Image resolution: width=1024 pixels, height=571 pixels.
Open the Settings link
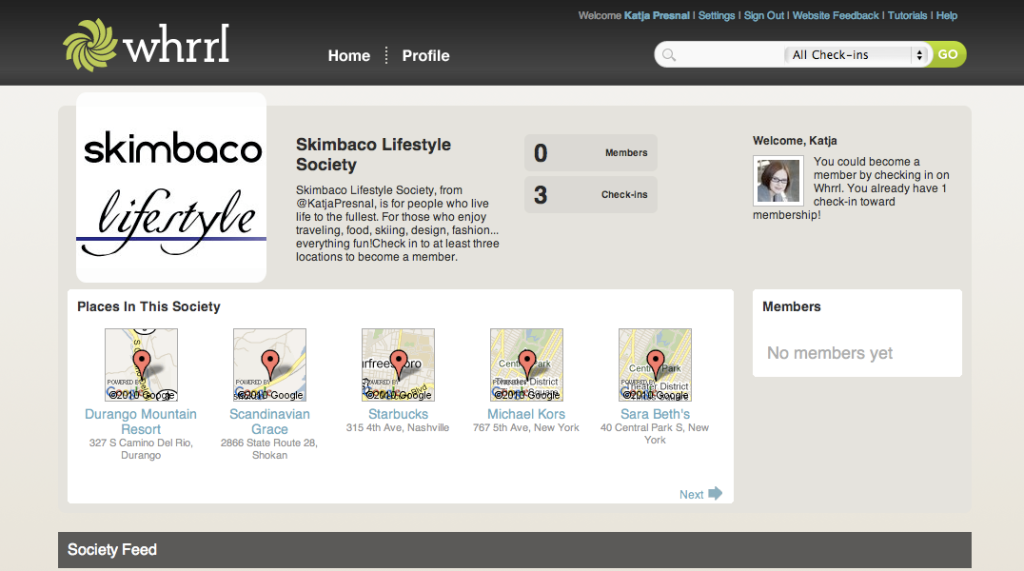point(716,15)
